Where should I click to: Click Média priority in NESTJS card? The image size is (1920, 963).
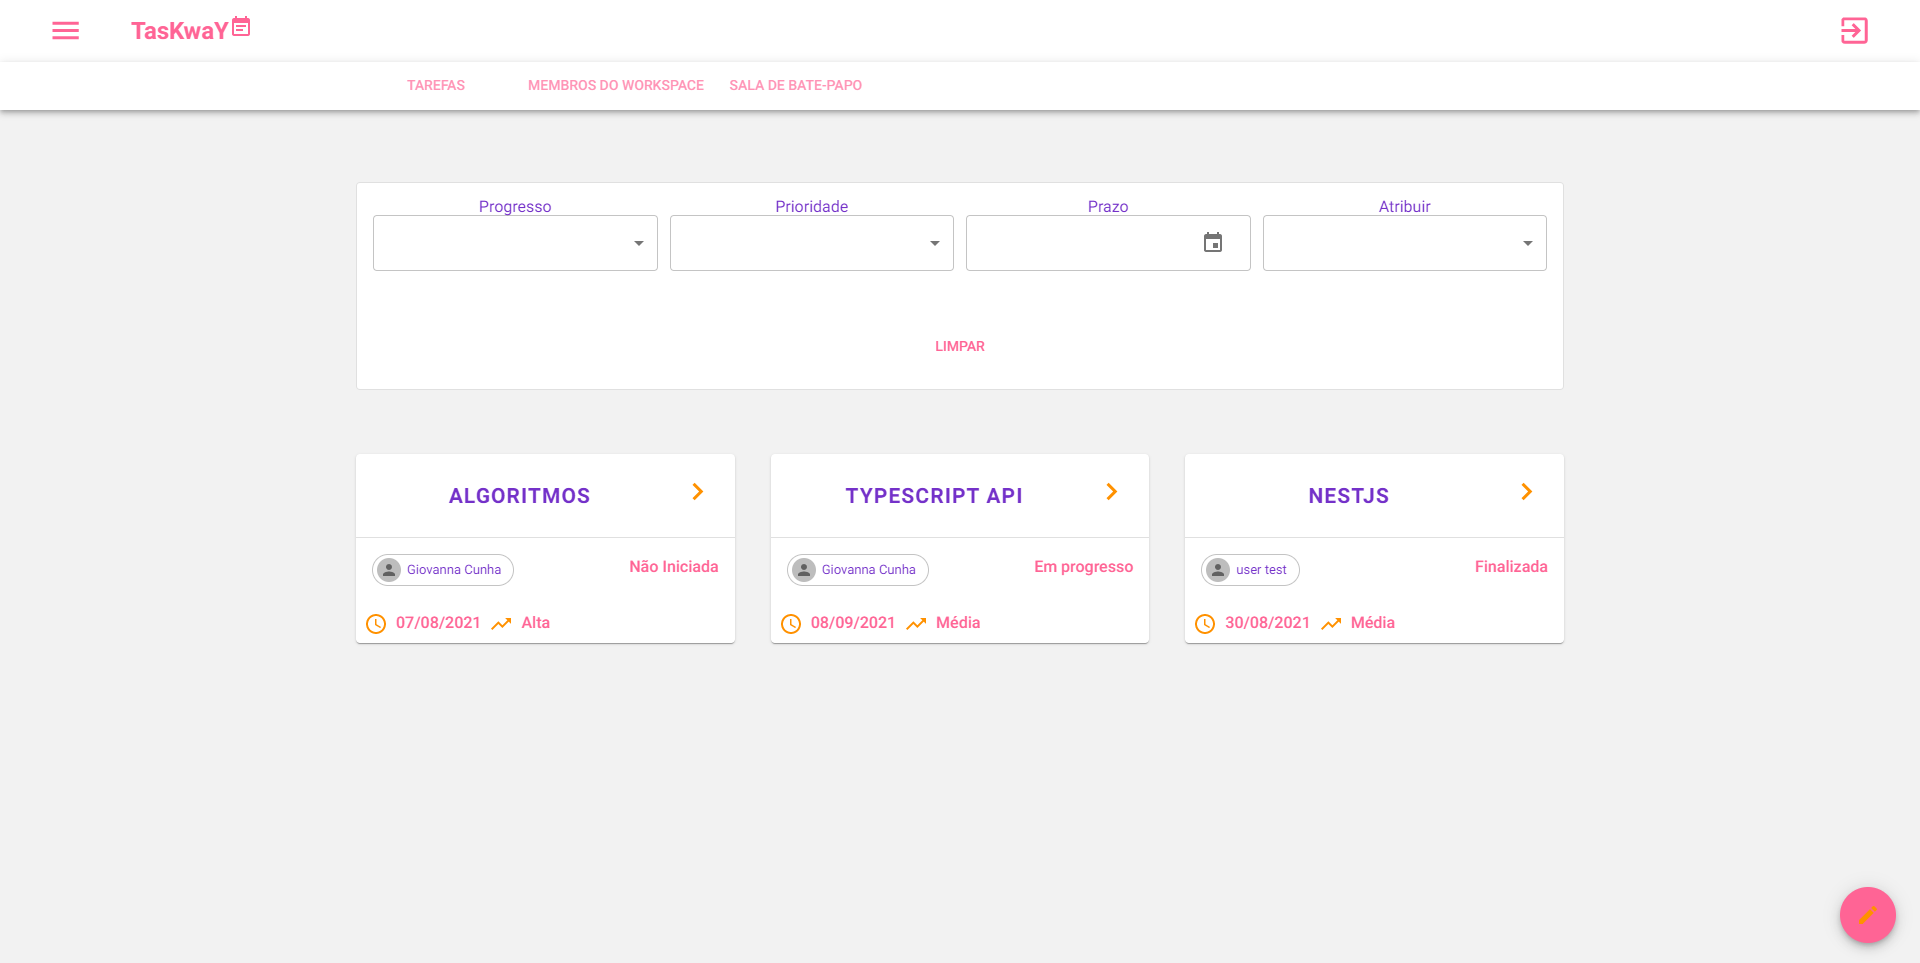click(1373, 623)
